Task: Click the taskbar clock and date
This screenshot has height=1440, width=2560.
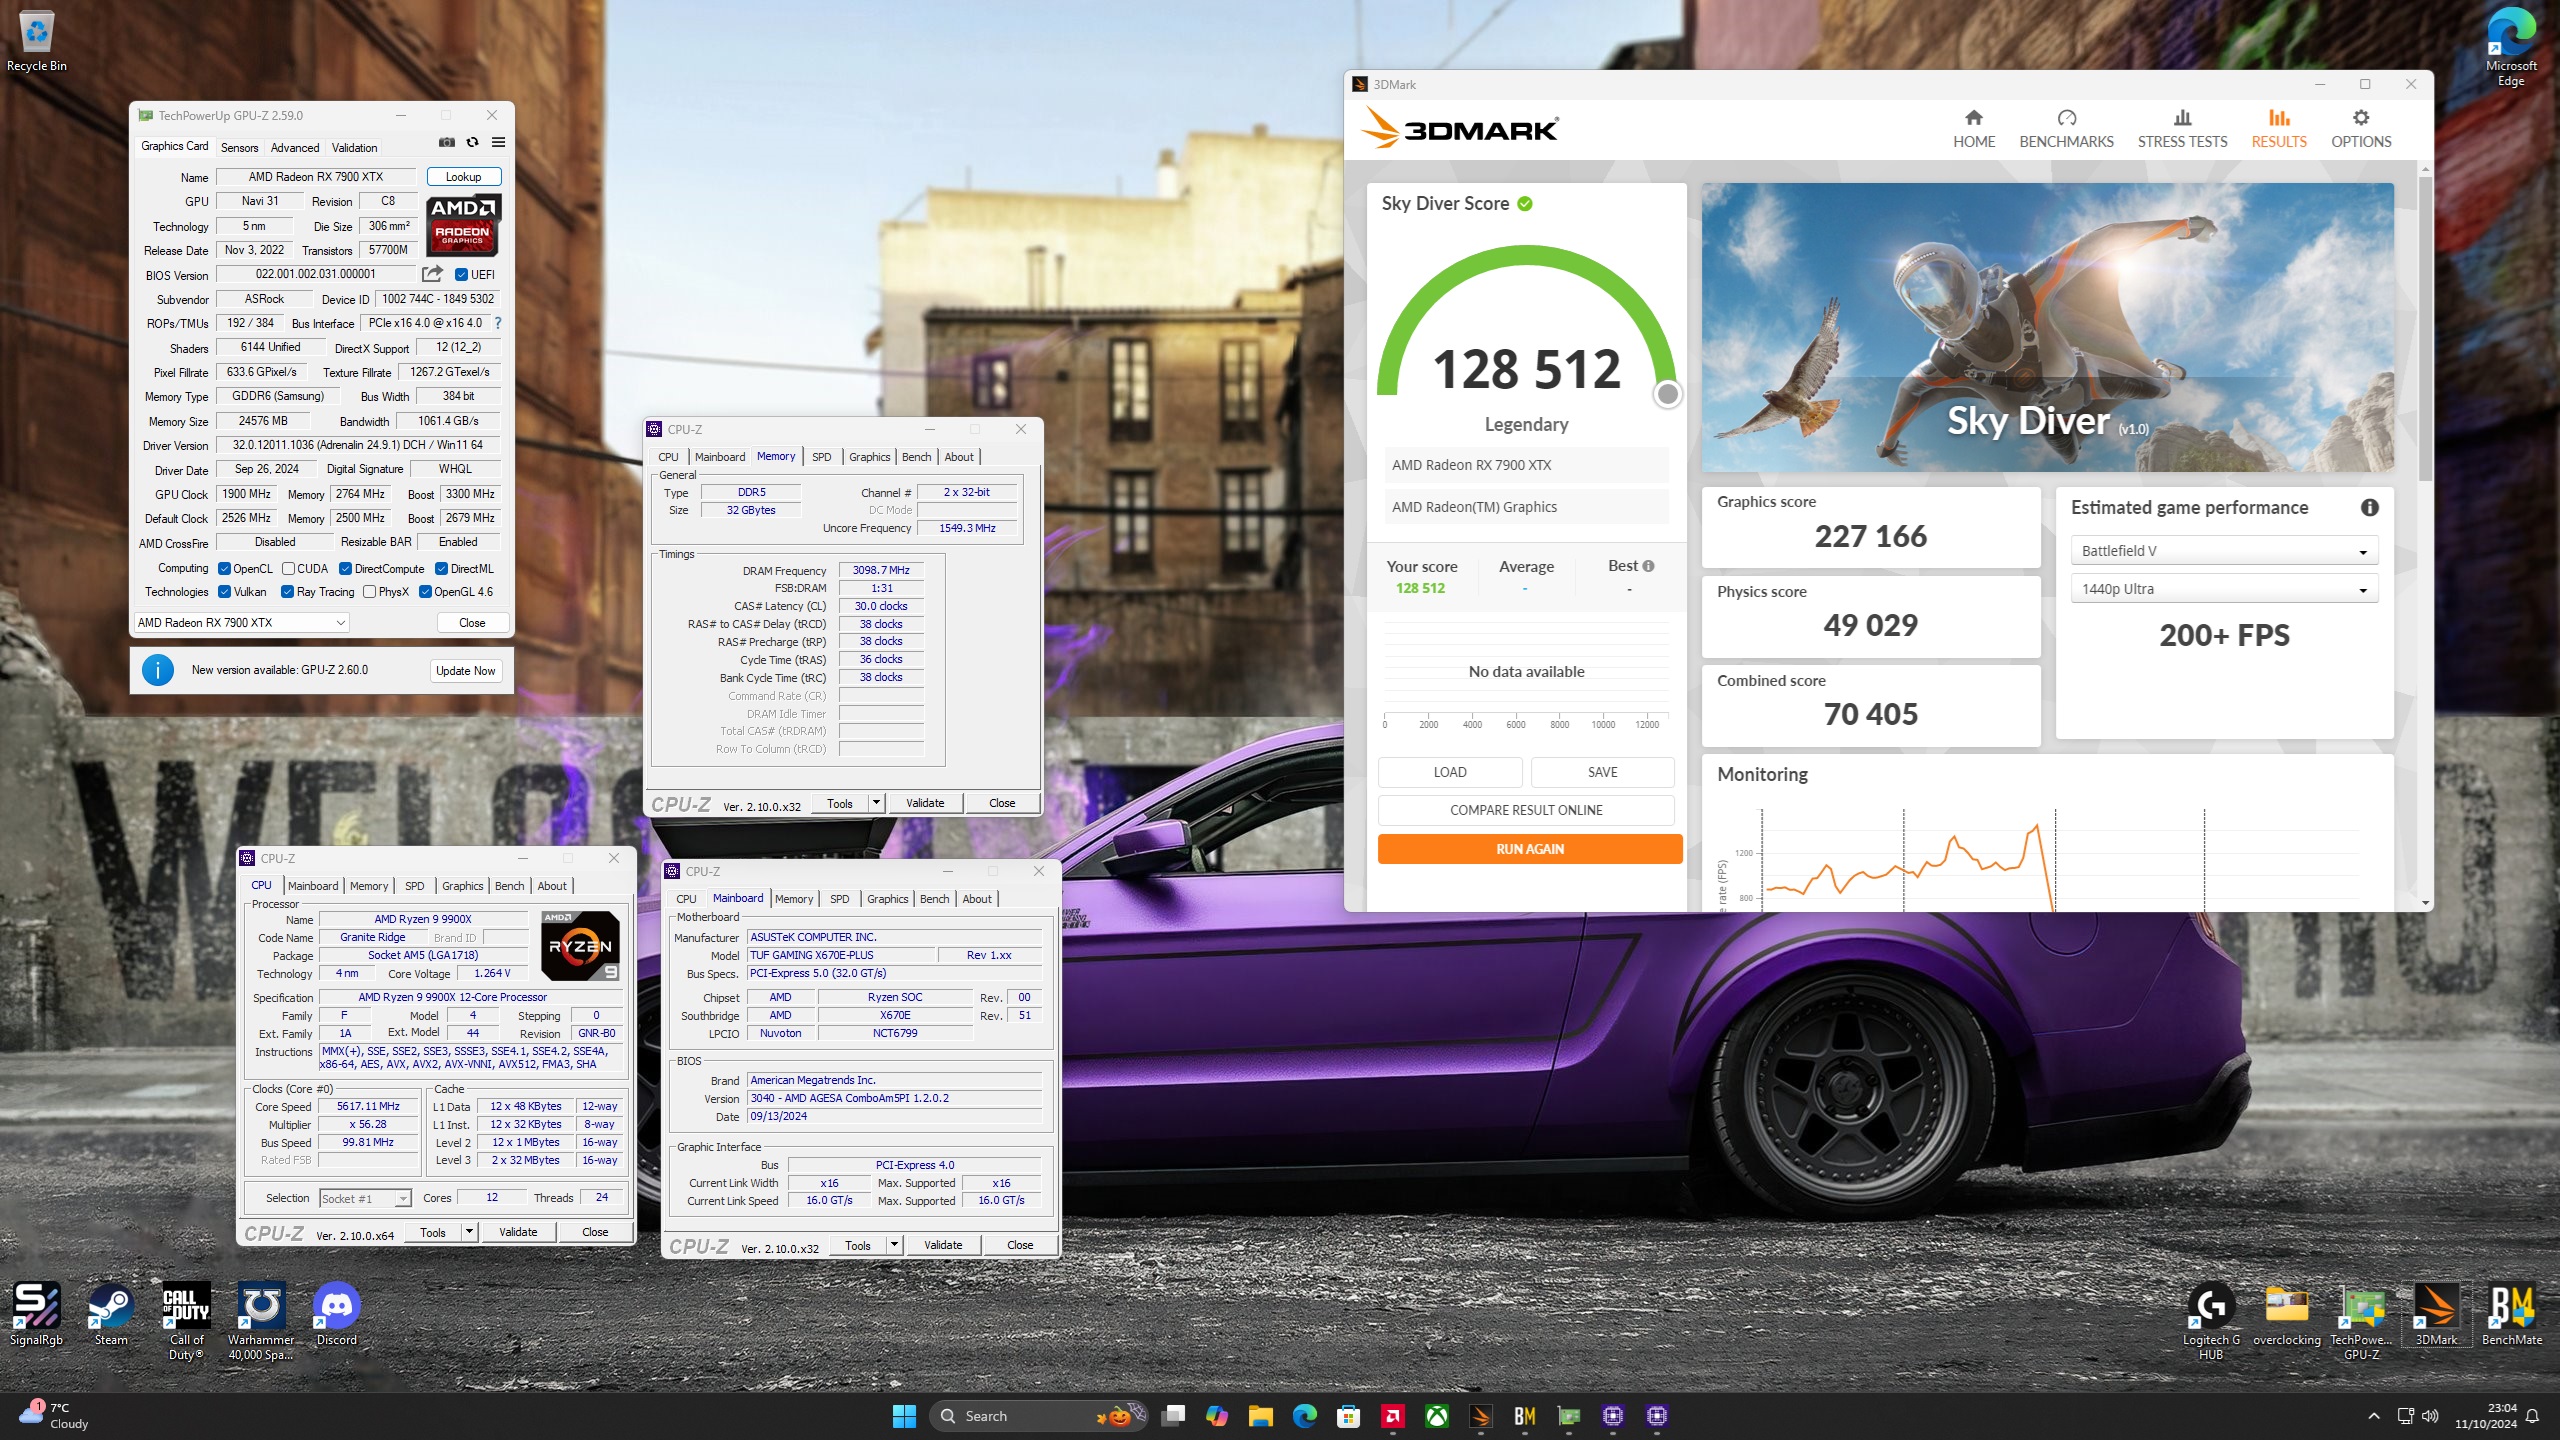Action: coord(2485,1416)
